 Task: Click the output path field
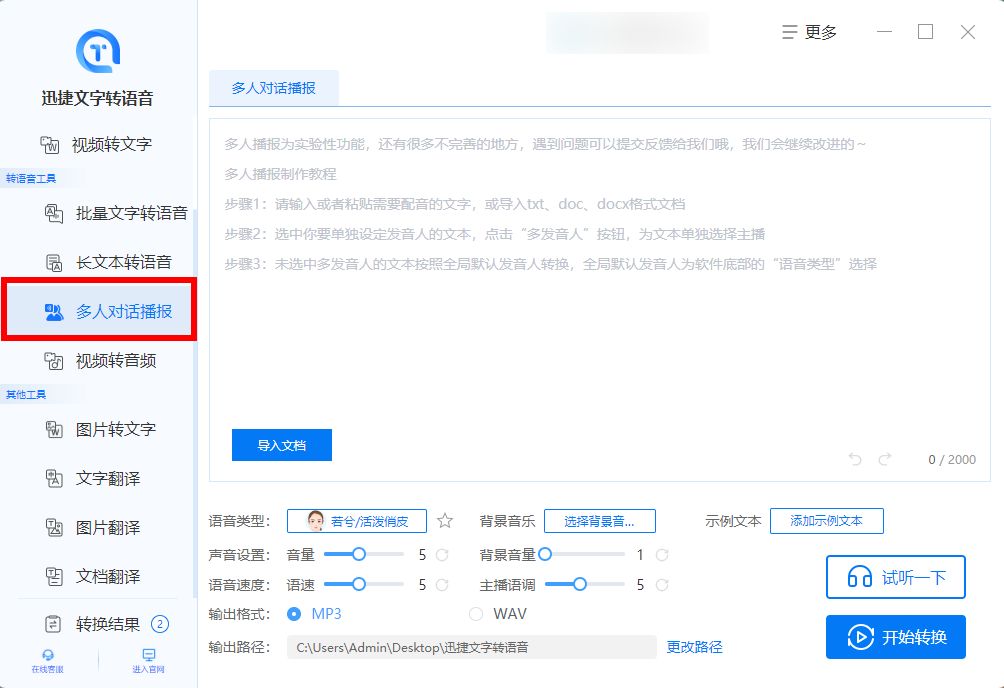click(471, 647)
